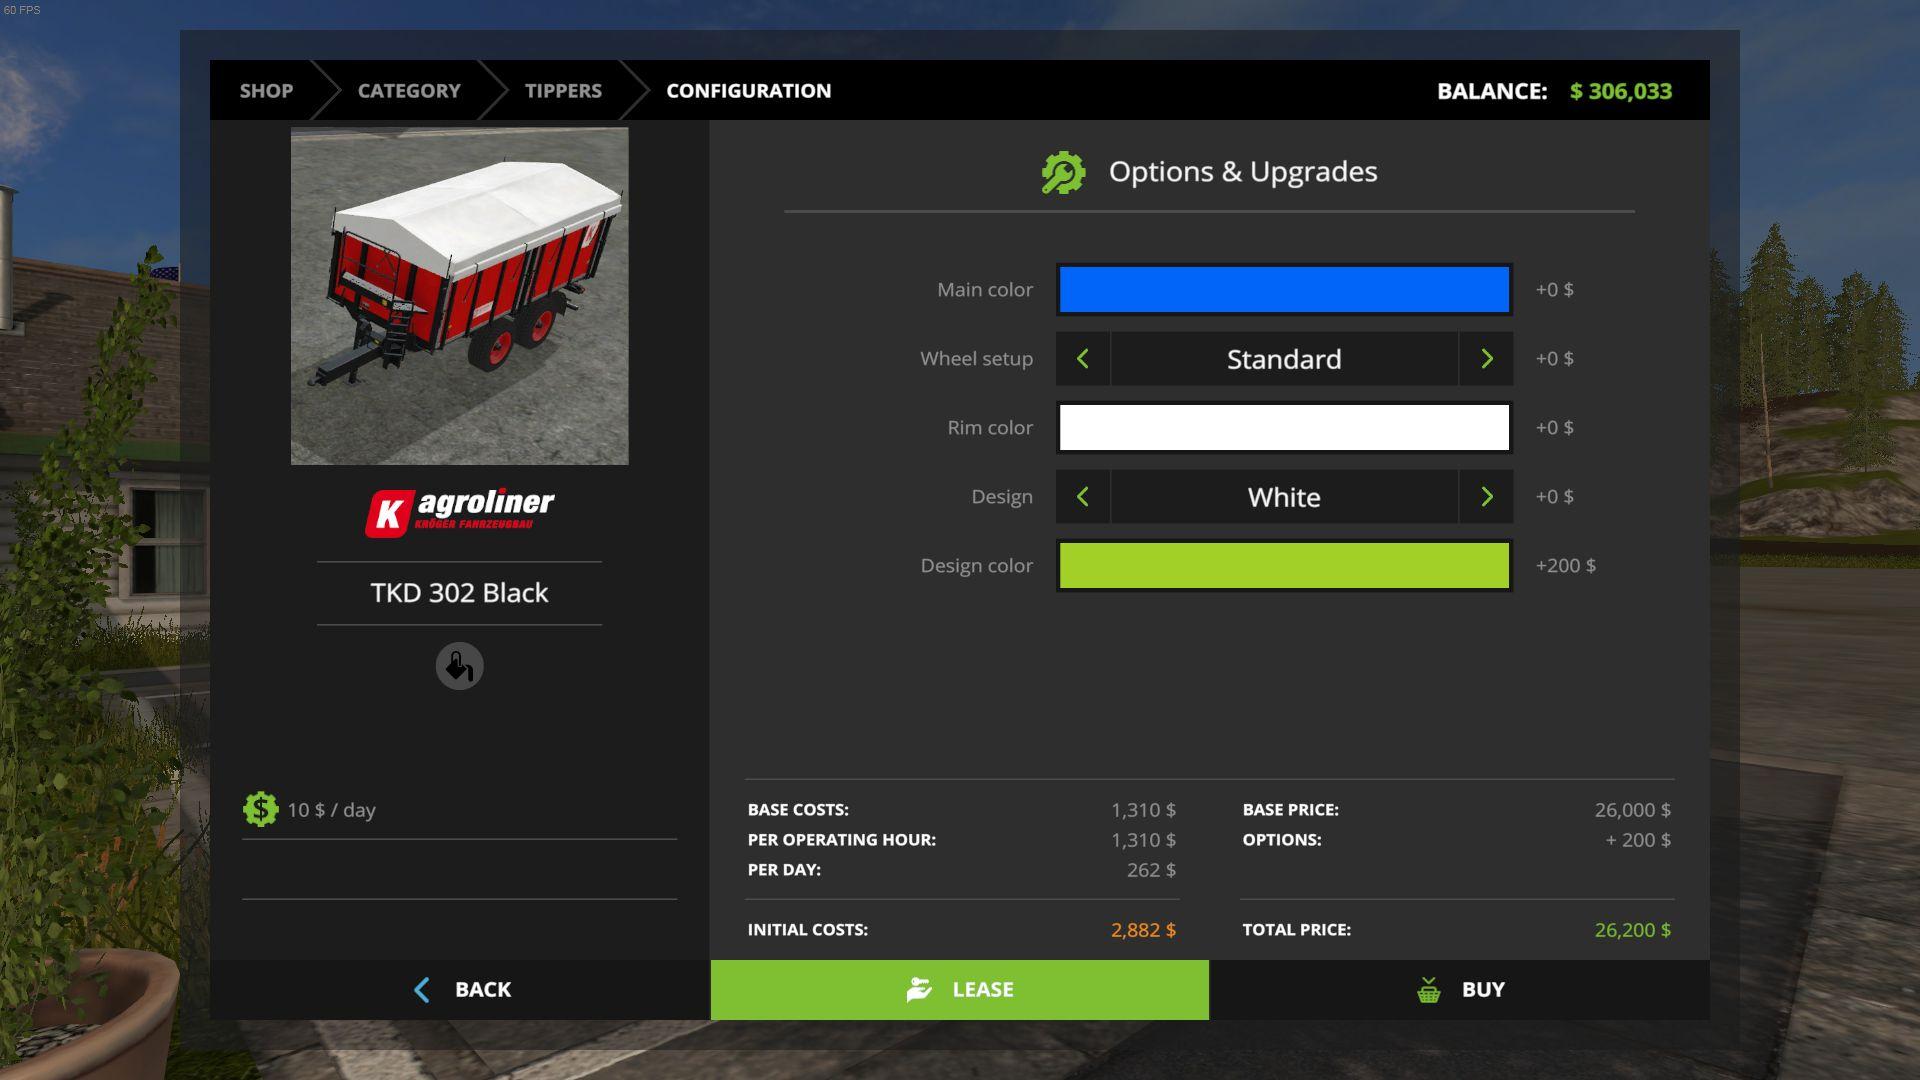Image resolution: width=1920 pixels, height=1080 pixels.
Task: Click the blue back arrow icon
Action: pos(422,989)
